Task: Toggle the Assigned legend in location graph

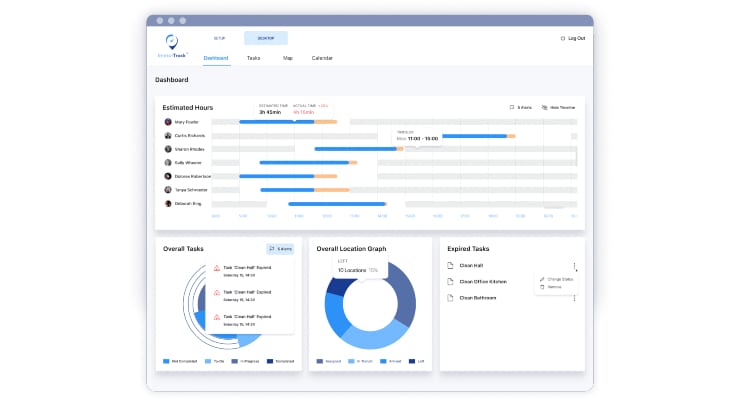Action: [329, 361]
